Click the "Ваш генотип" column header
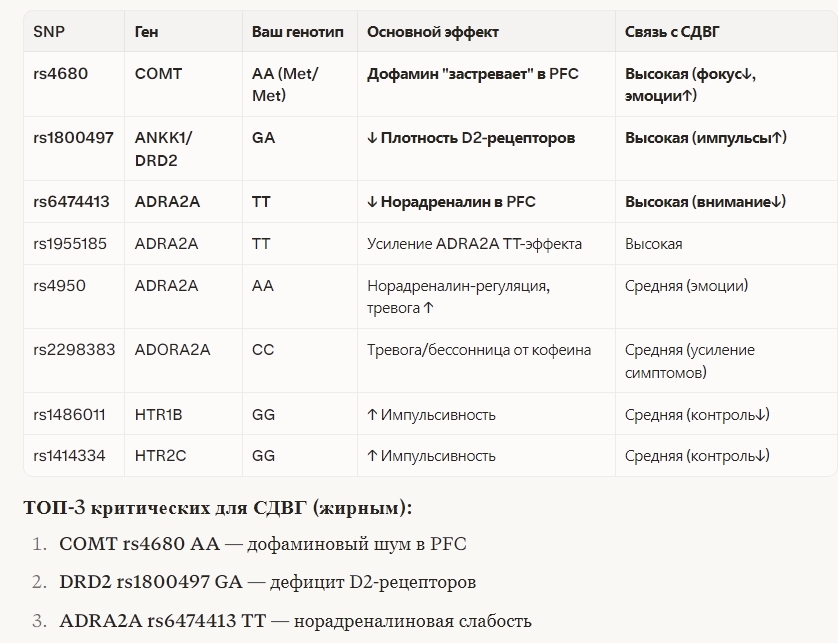This screenshot has width=838, height=643. pos(297,32)
